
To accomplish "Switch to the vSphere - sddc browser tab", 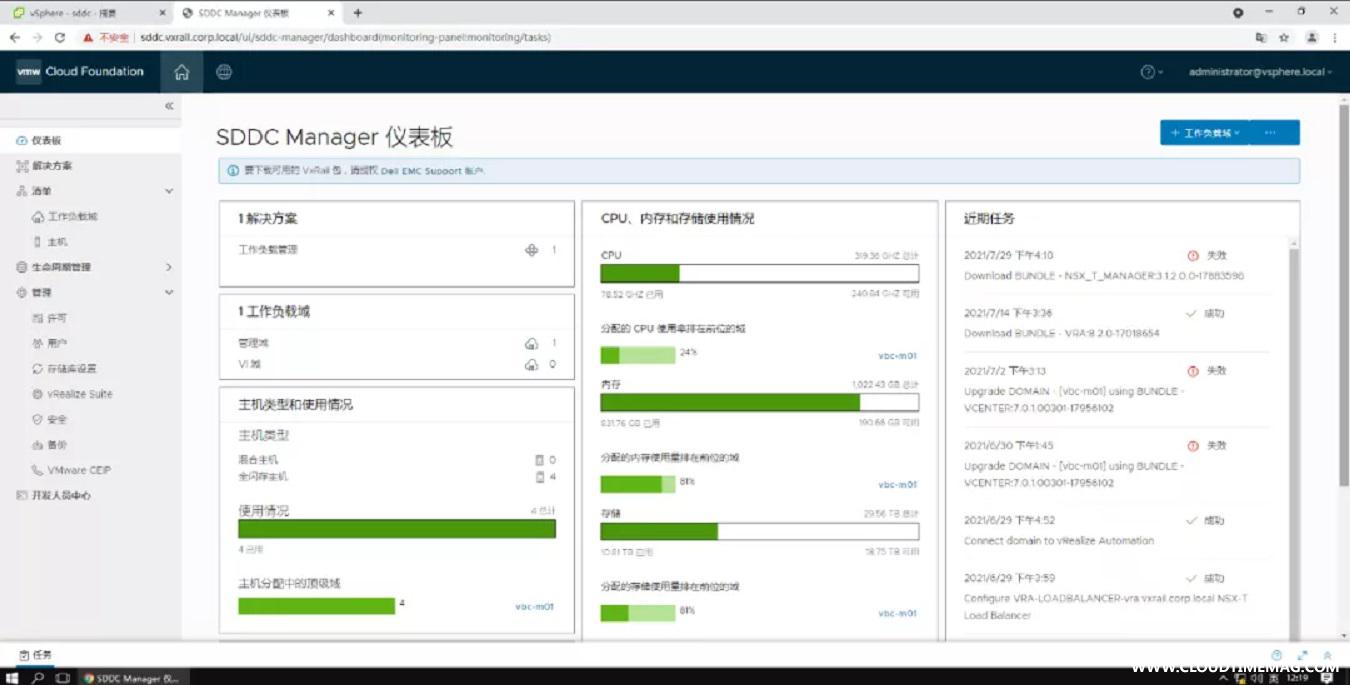I will click(x=88, y=13).
